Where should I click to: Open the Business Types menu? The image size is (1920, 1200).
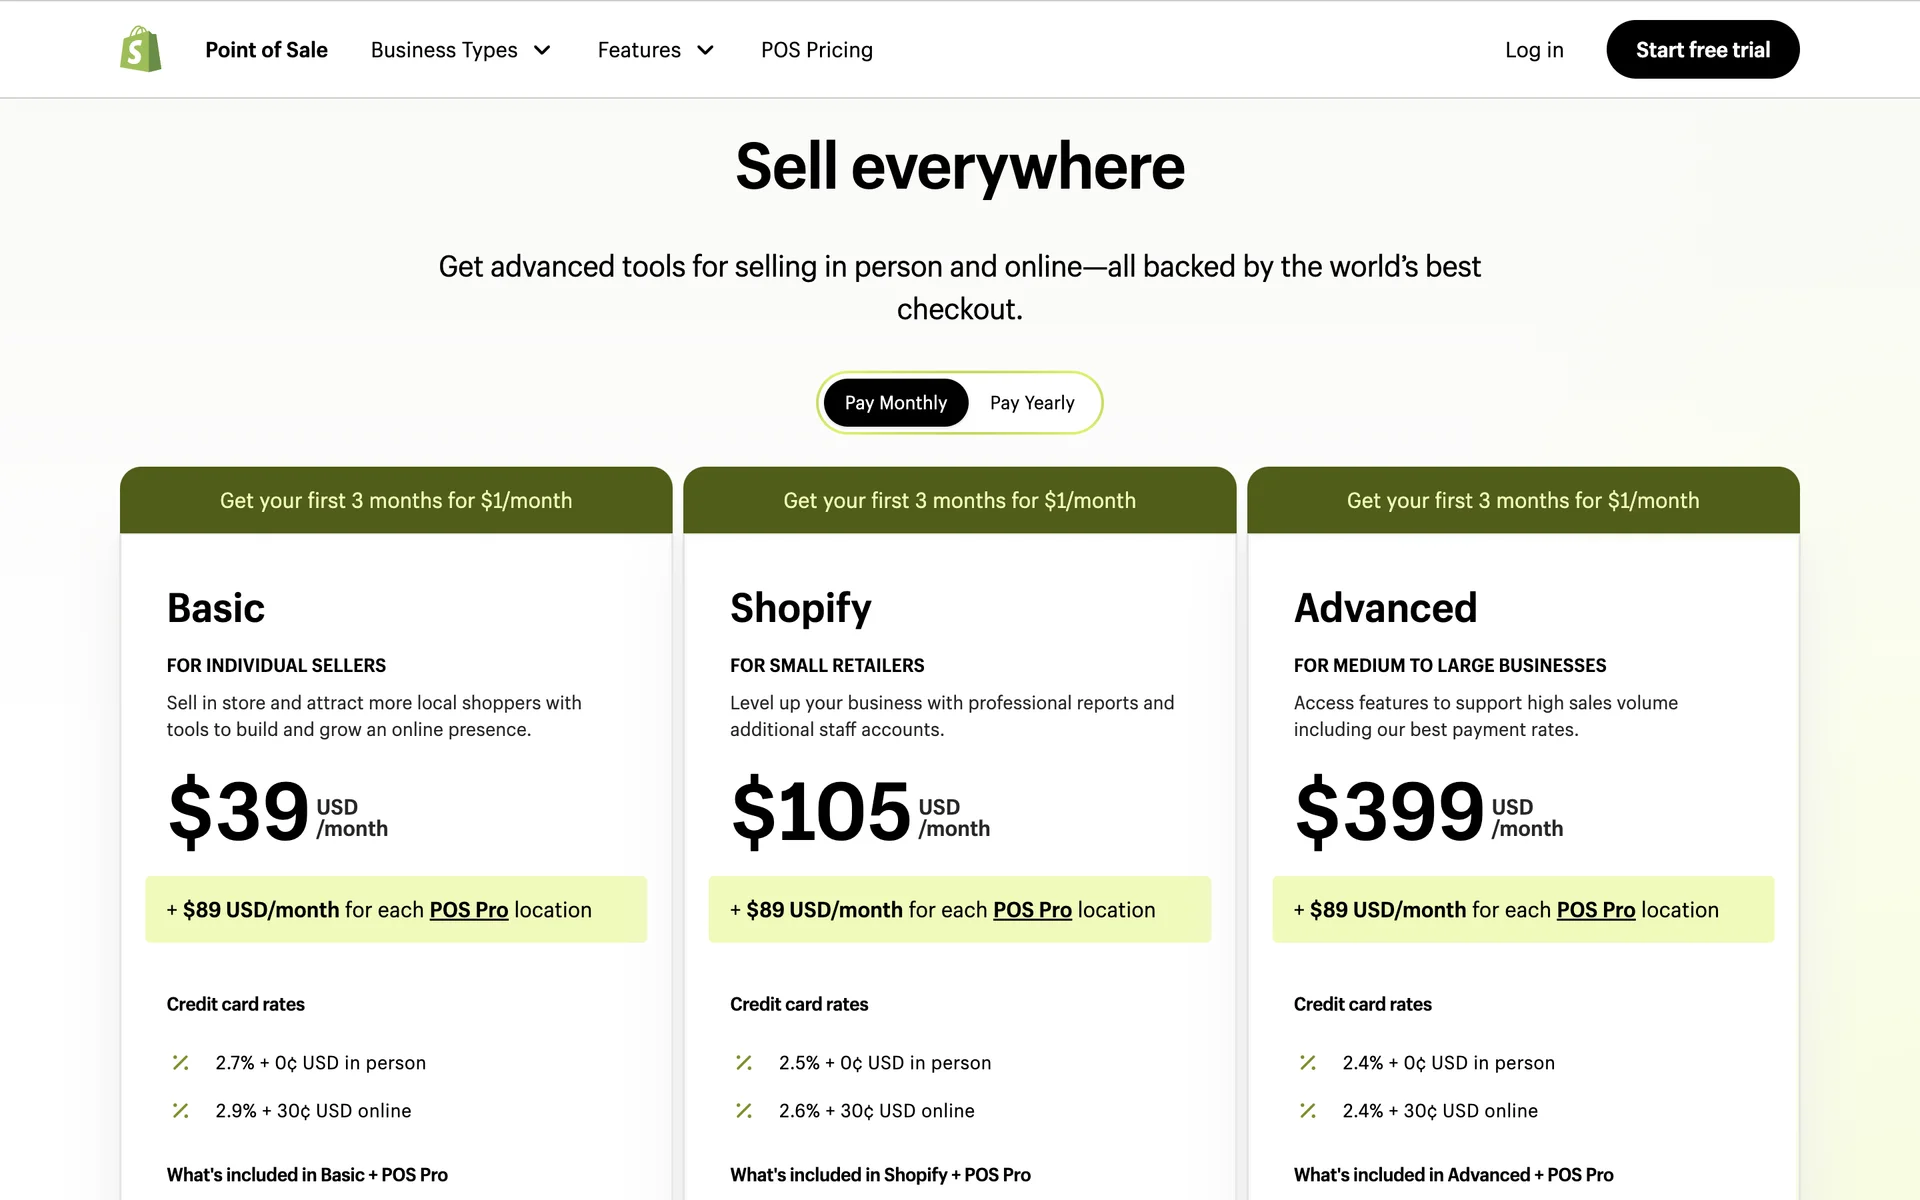pos(444,50)
